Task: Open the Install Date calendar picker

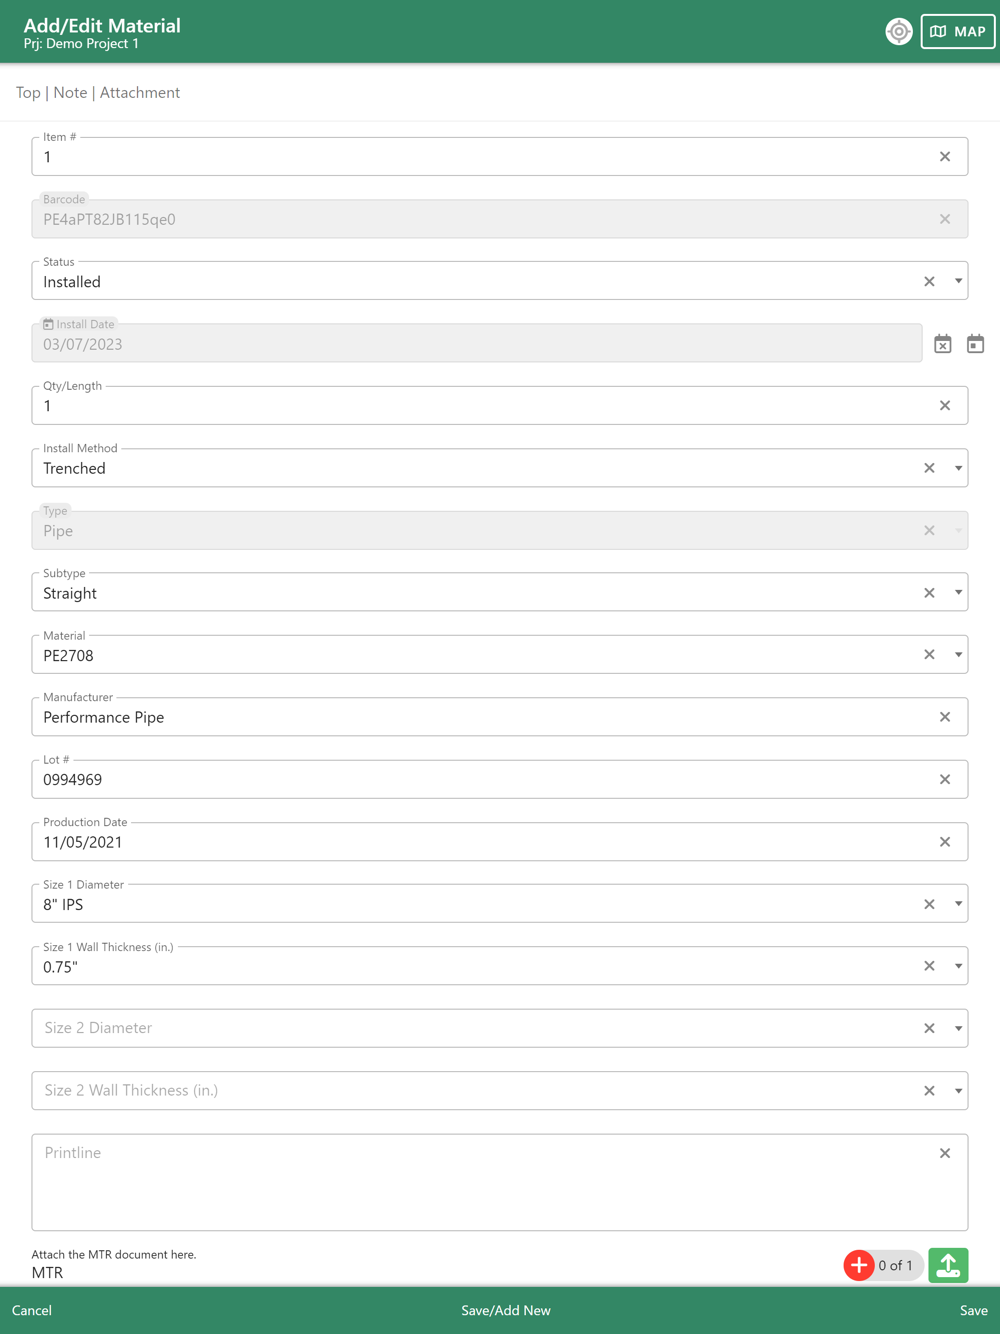Action: (x=975, y=344)
